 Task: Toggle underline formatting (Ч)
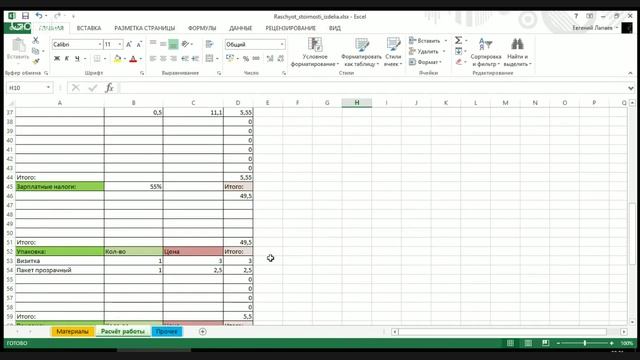(x=77, y=59)
